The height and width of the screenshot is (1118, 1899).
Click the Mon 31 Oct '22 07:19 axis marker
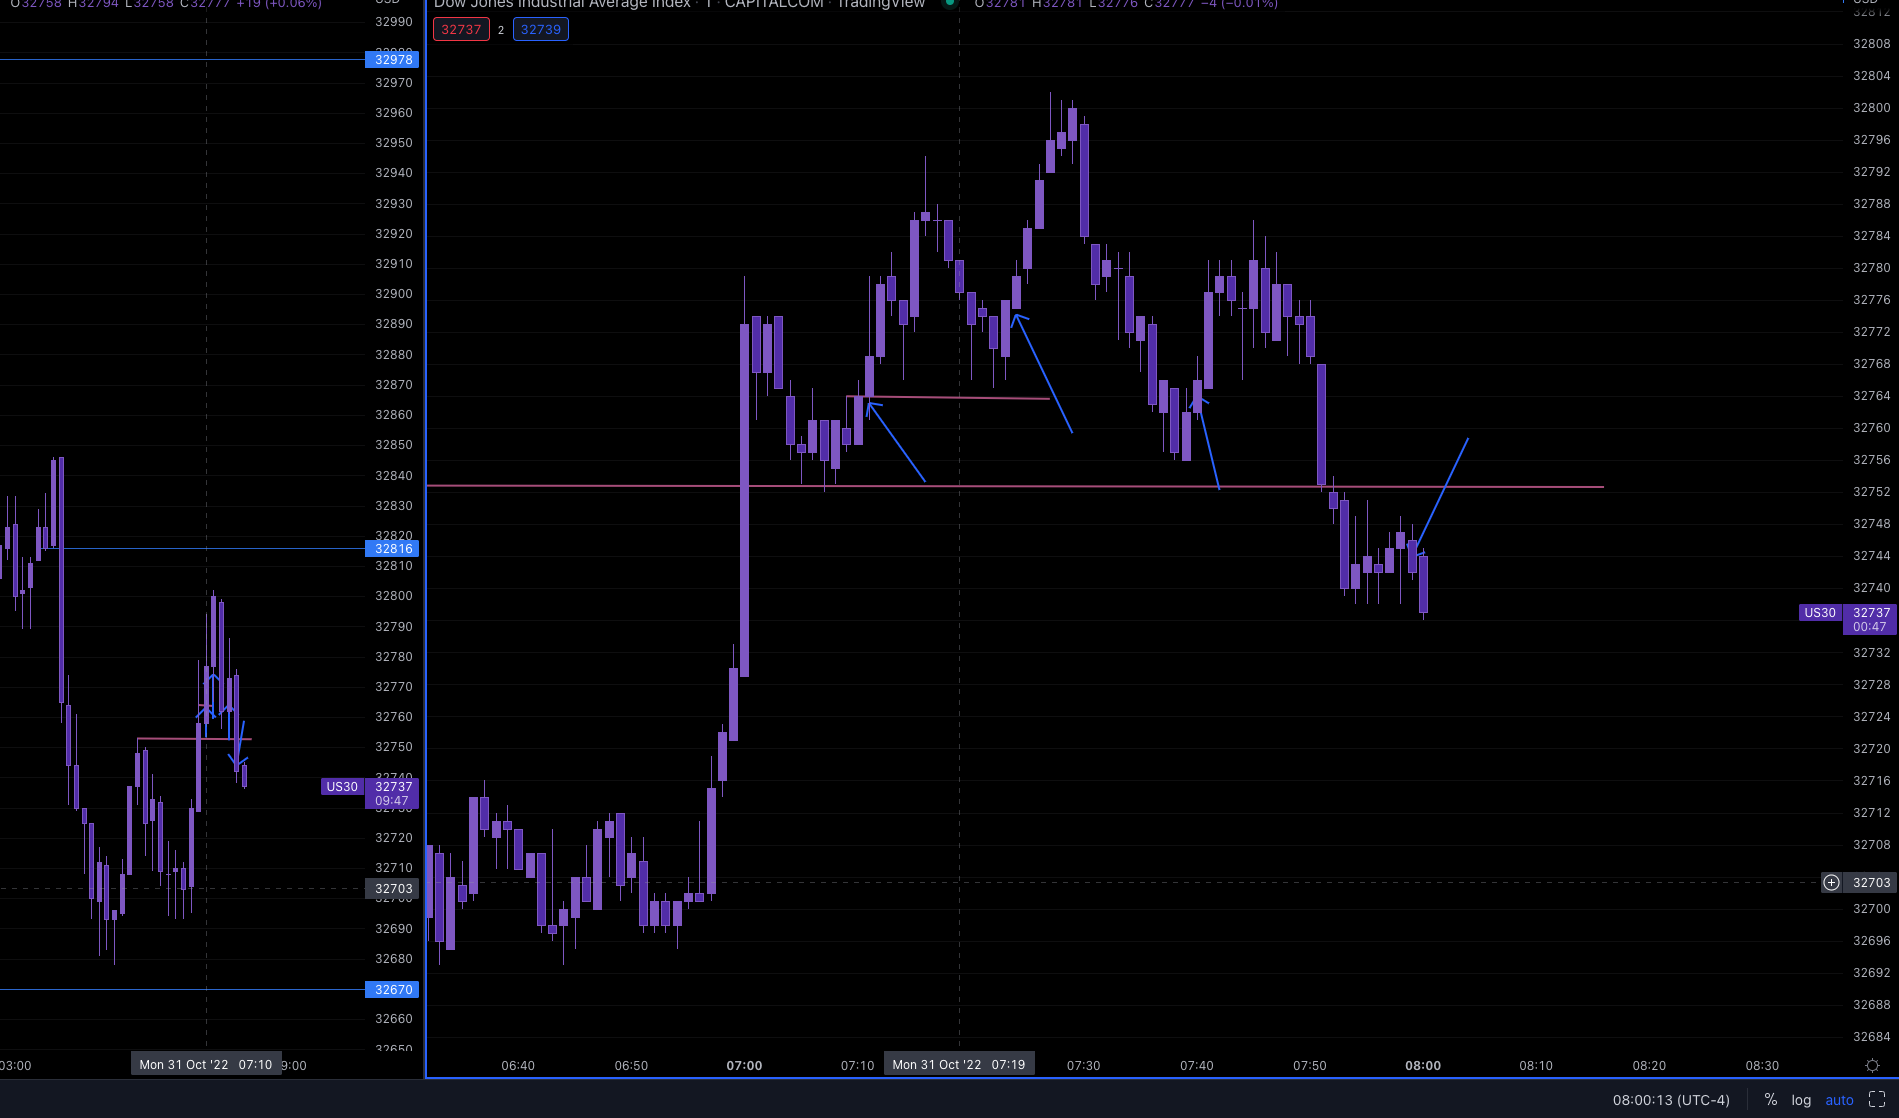(x=959, y=1064)
